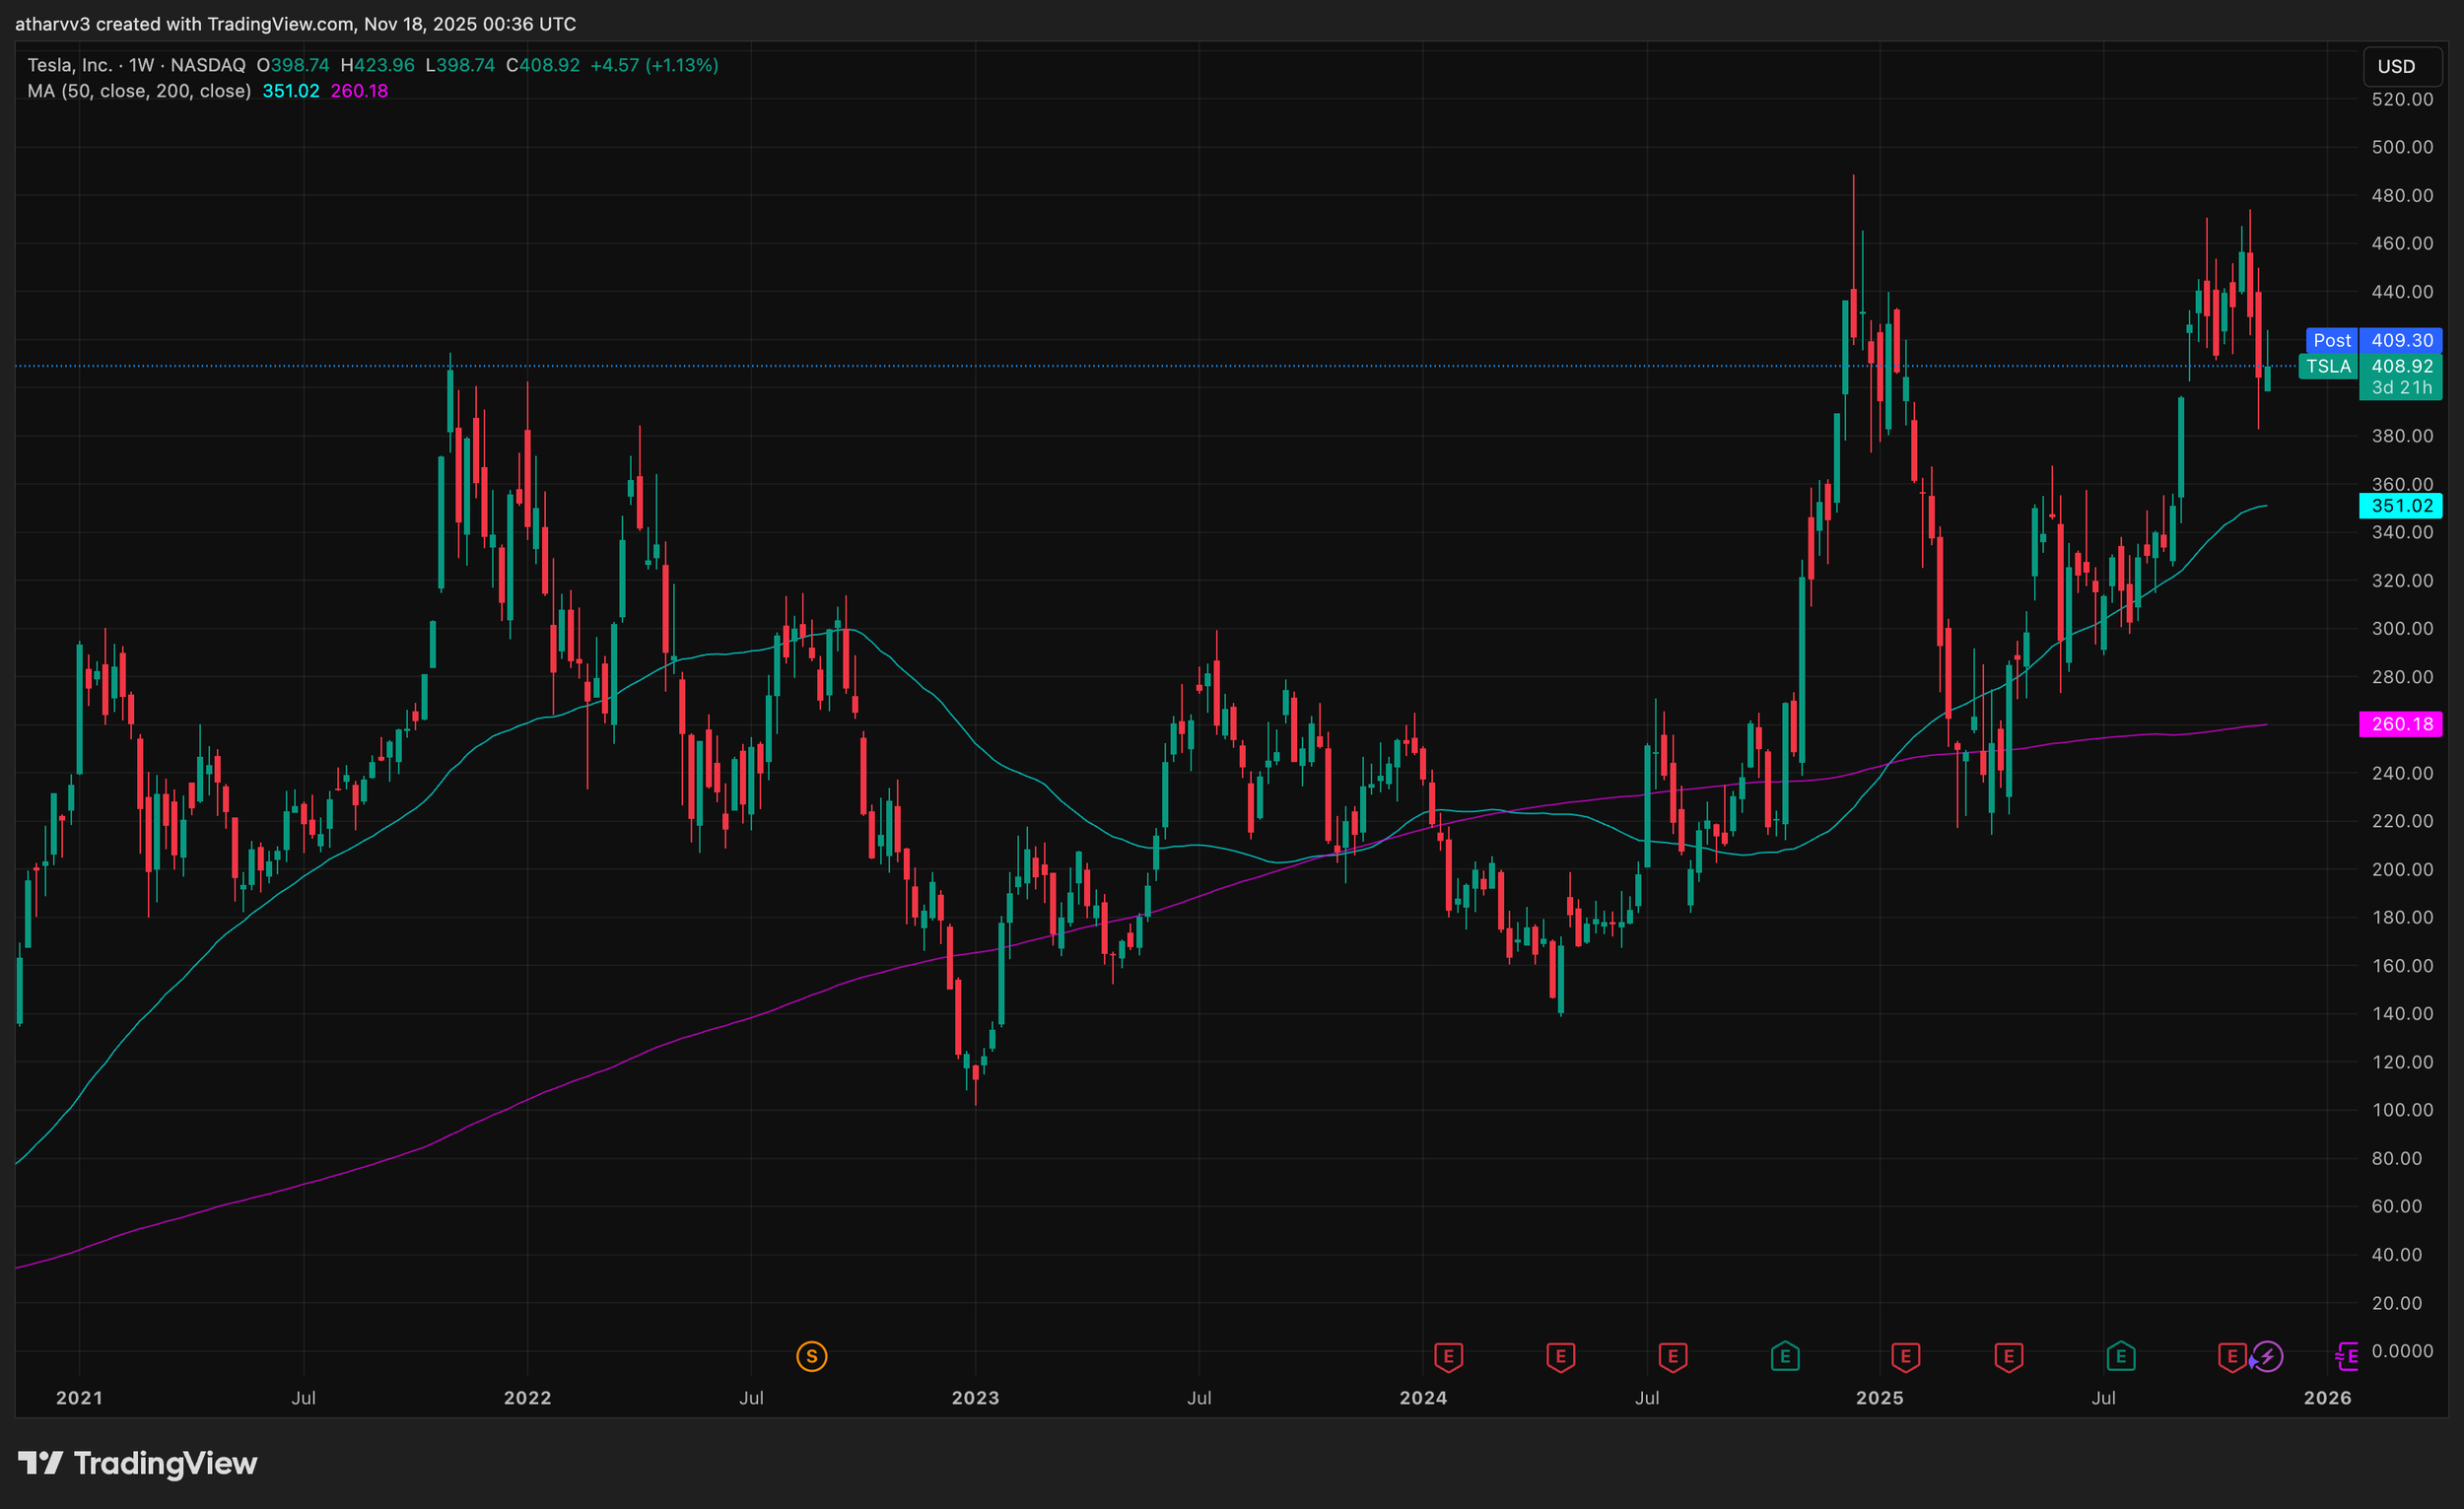The height and width of the screenshot is (1509, 2464).
Task: Click the 2022 label on time axis
Action: (x=527, y=1398)
